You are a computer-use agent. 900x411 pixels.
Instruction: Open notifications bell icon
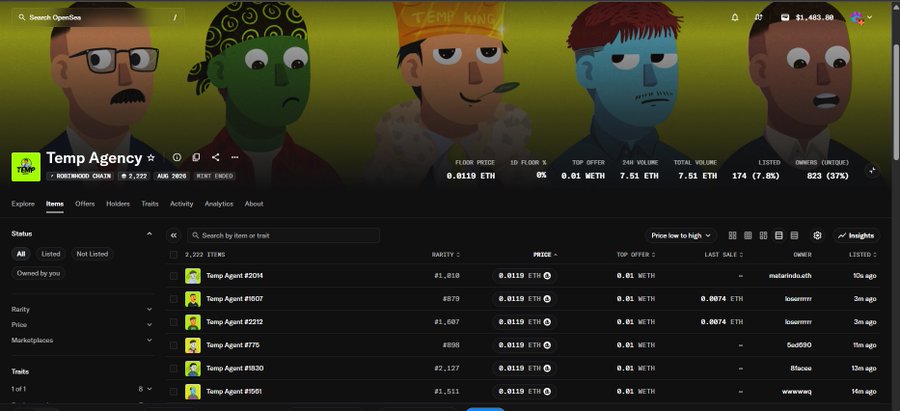click(735, 18)
